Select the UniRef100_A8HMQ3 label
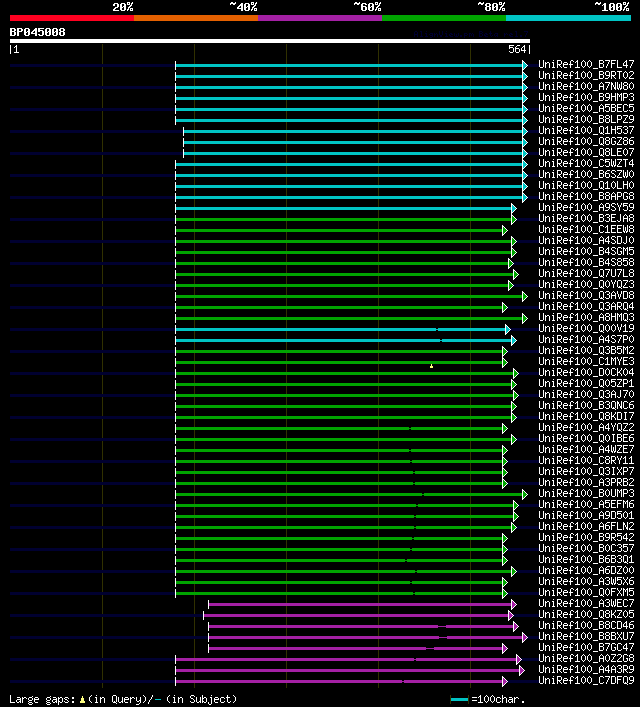 click(x=586, y=317)
